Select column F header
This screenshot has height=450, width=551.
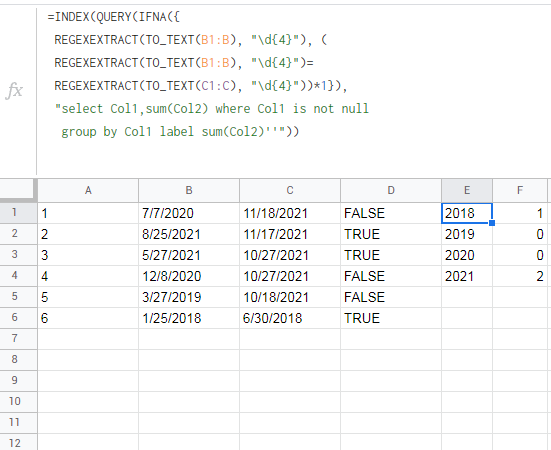[520, 190]
